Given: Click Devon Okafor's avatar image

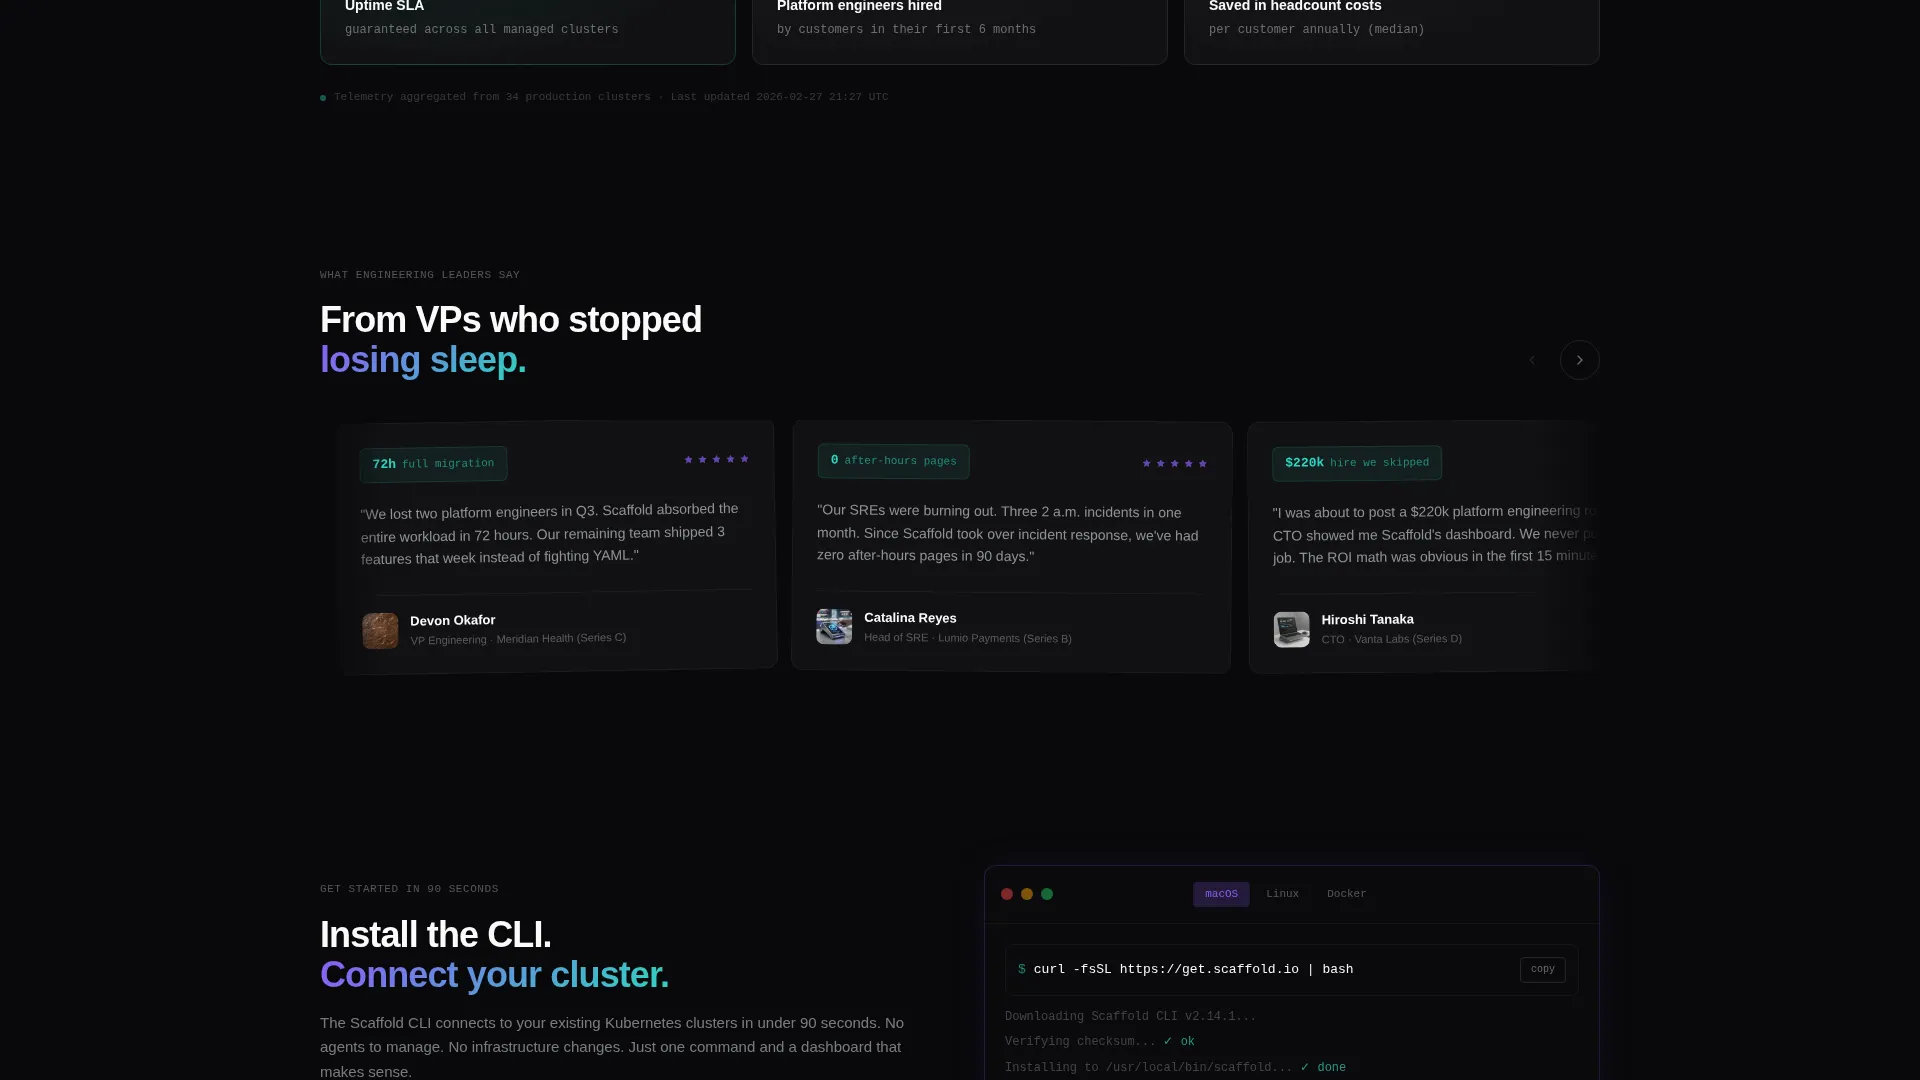Looking at the screenshot, I should point(380,631).
